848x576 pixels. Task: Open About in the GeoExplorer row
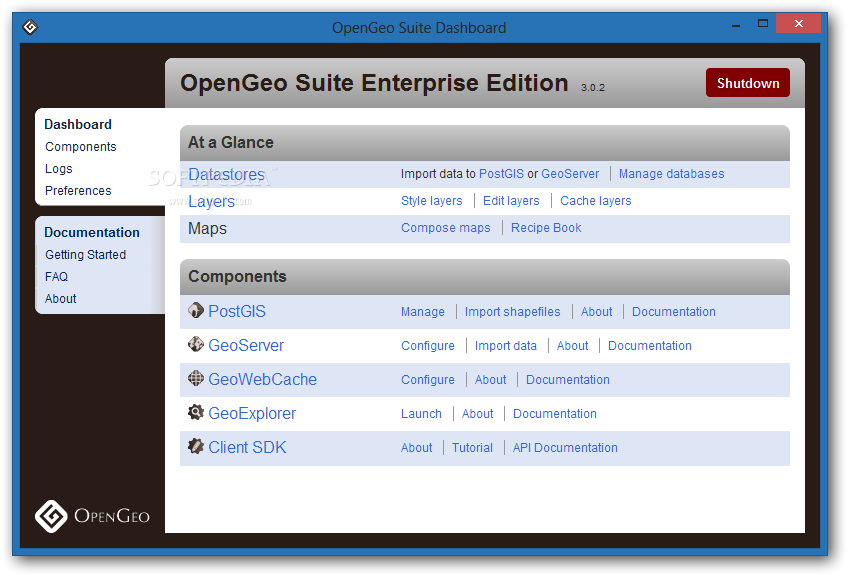coord(478,414)
